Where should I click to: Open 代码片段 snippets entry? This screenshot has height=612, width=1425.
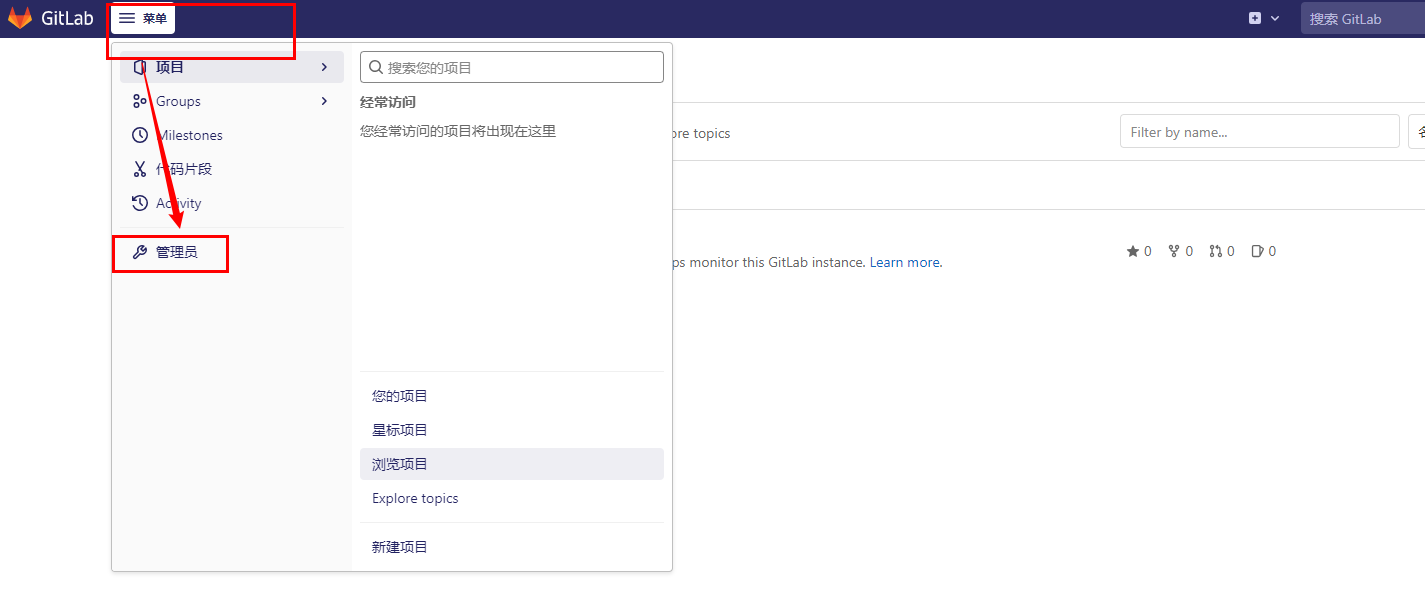point(232,169)
